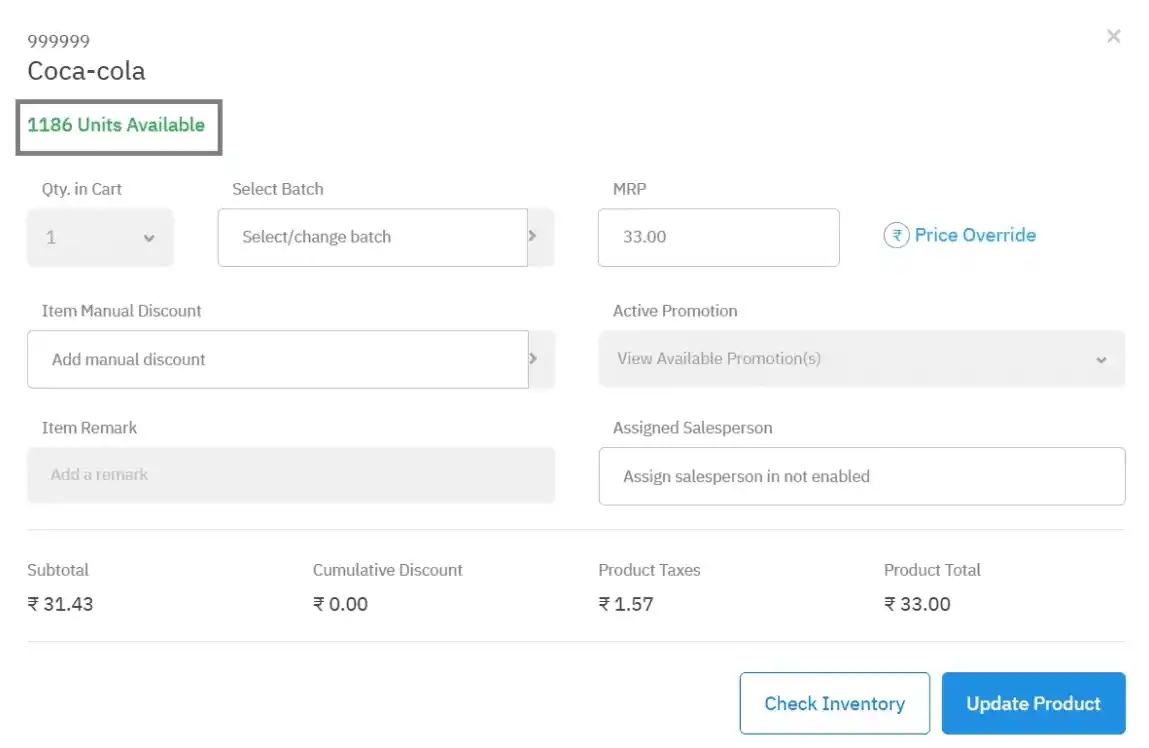
Task: Click the rupee icon beside Price Override
Action: coord(896,235)
